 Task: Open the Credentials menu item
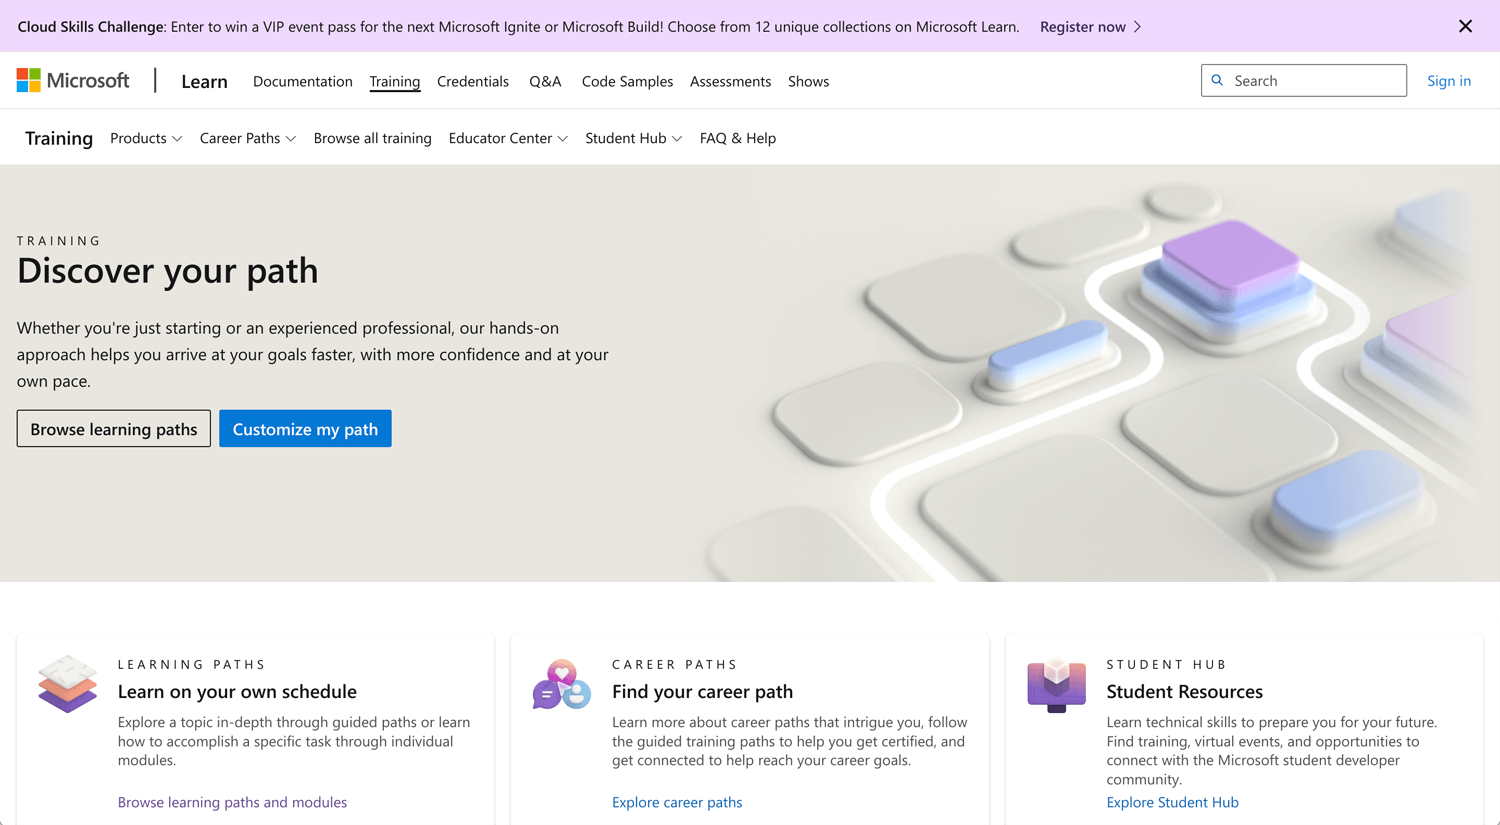pos(473,81)
